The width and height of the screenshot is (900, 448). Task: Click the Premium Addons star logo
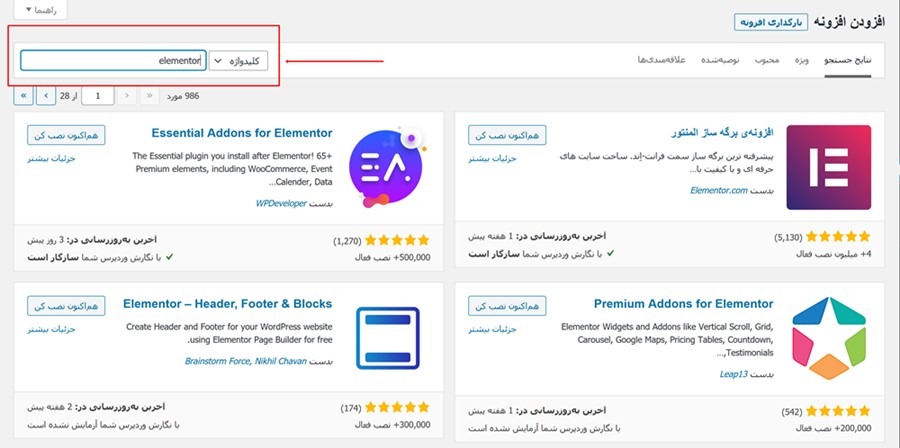pyautogui.click(x=828, y=338)
